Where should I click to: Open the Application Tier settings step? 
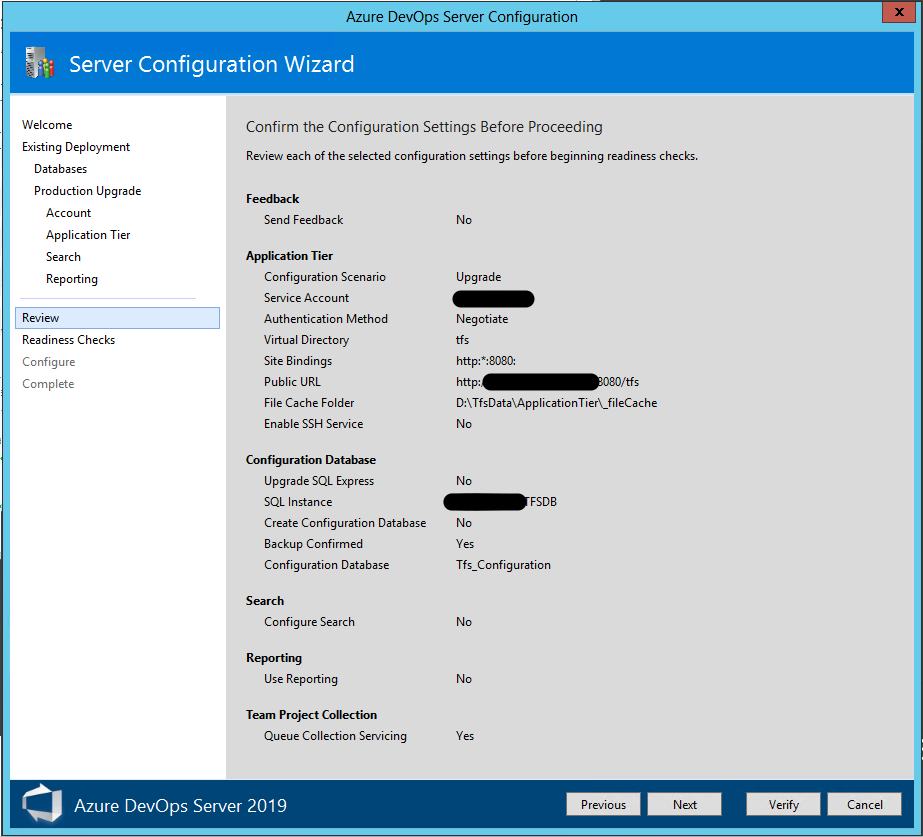[88, 234]
